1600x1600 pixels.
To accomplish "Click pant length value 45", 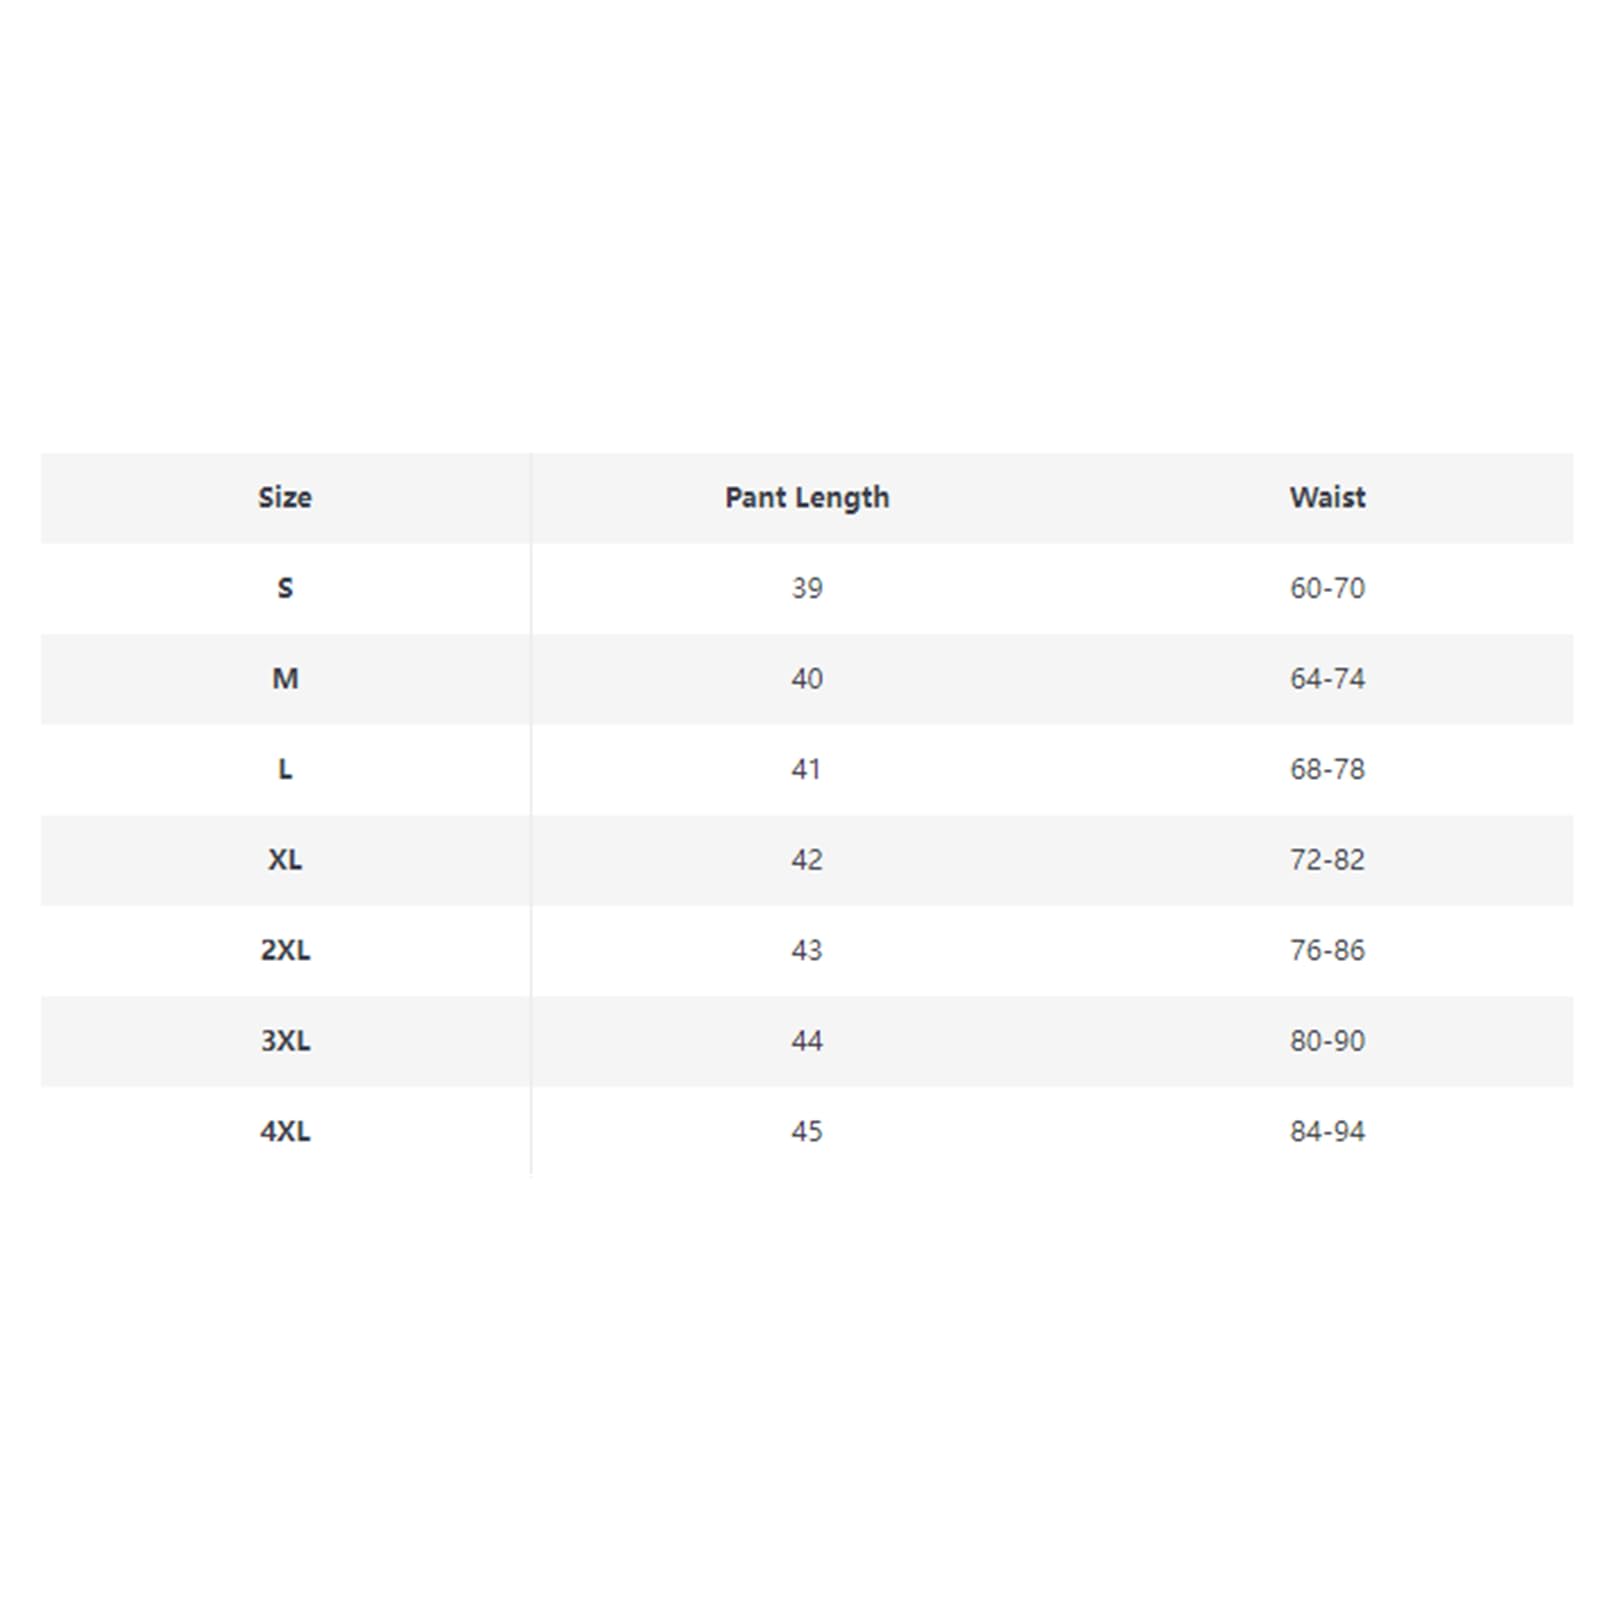I will pos(807,1131).
